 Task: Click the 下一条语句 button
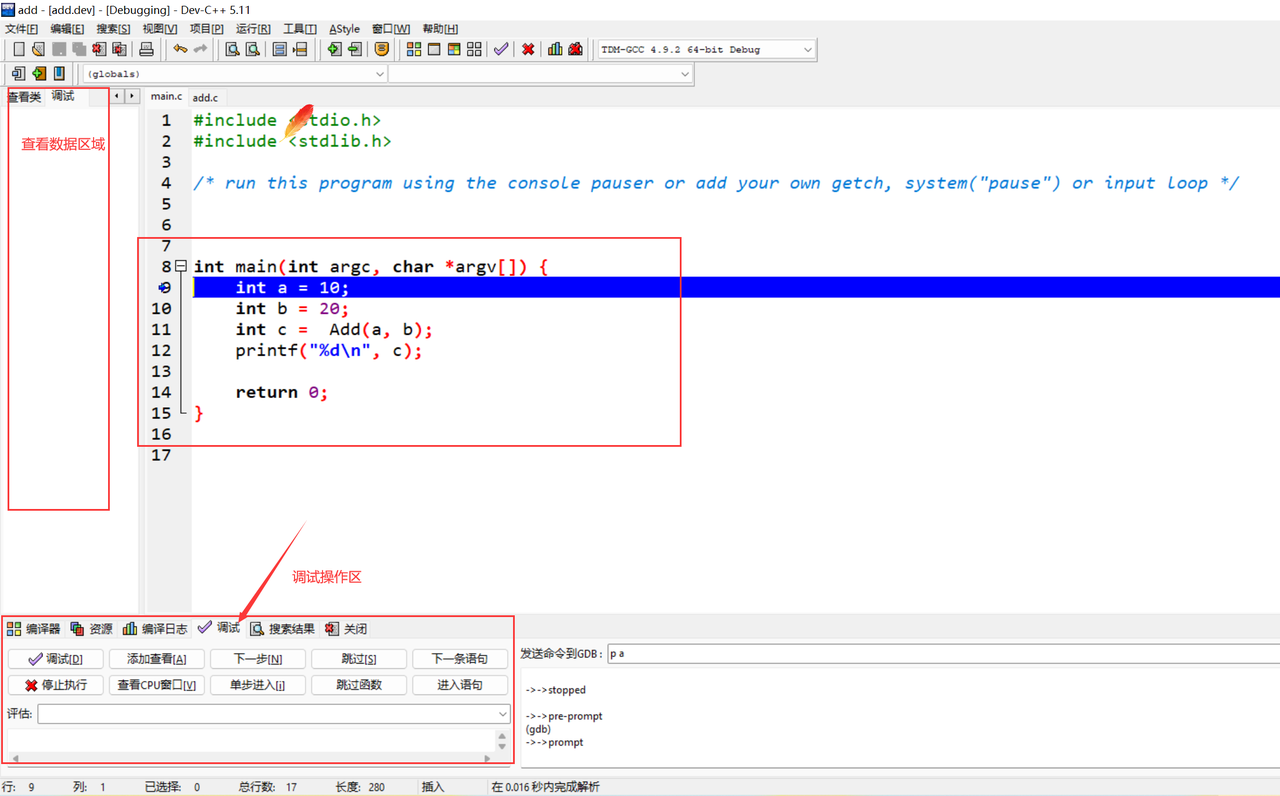point(460,659)
